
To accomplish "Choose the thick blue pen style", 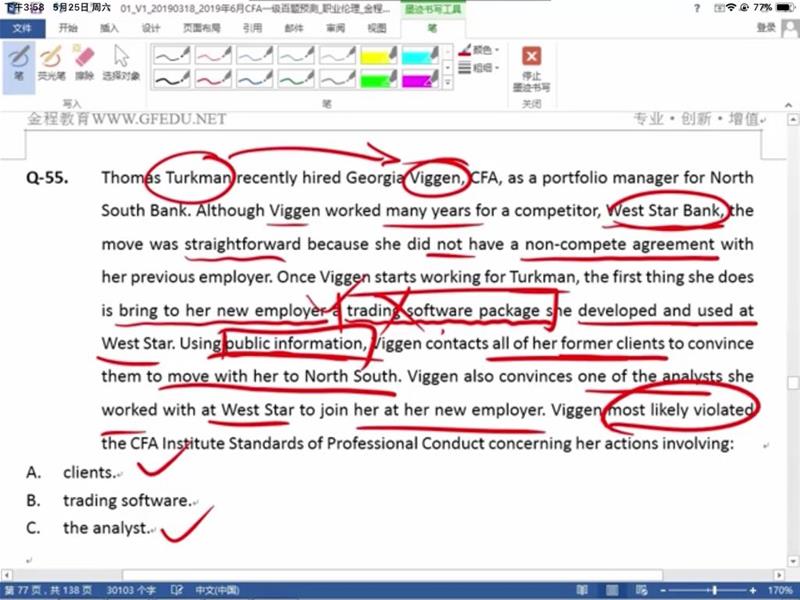I will (x=255, y=79).
